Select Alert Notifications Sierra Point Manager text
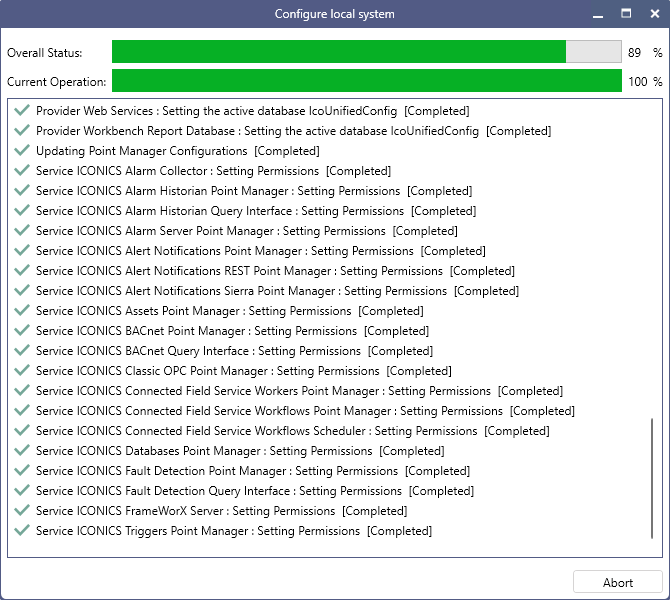 point(277,291)
